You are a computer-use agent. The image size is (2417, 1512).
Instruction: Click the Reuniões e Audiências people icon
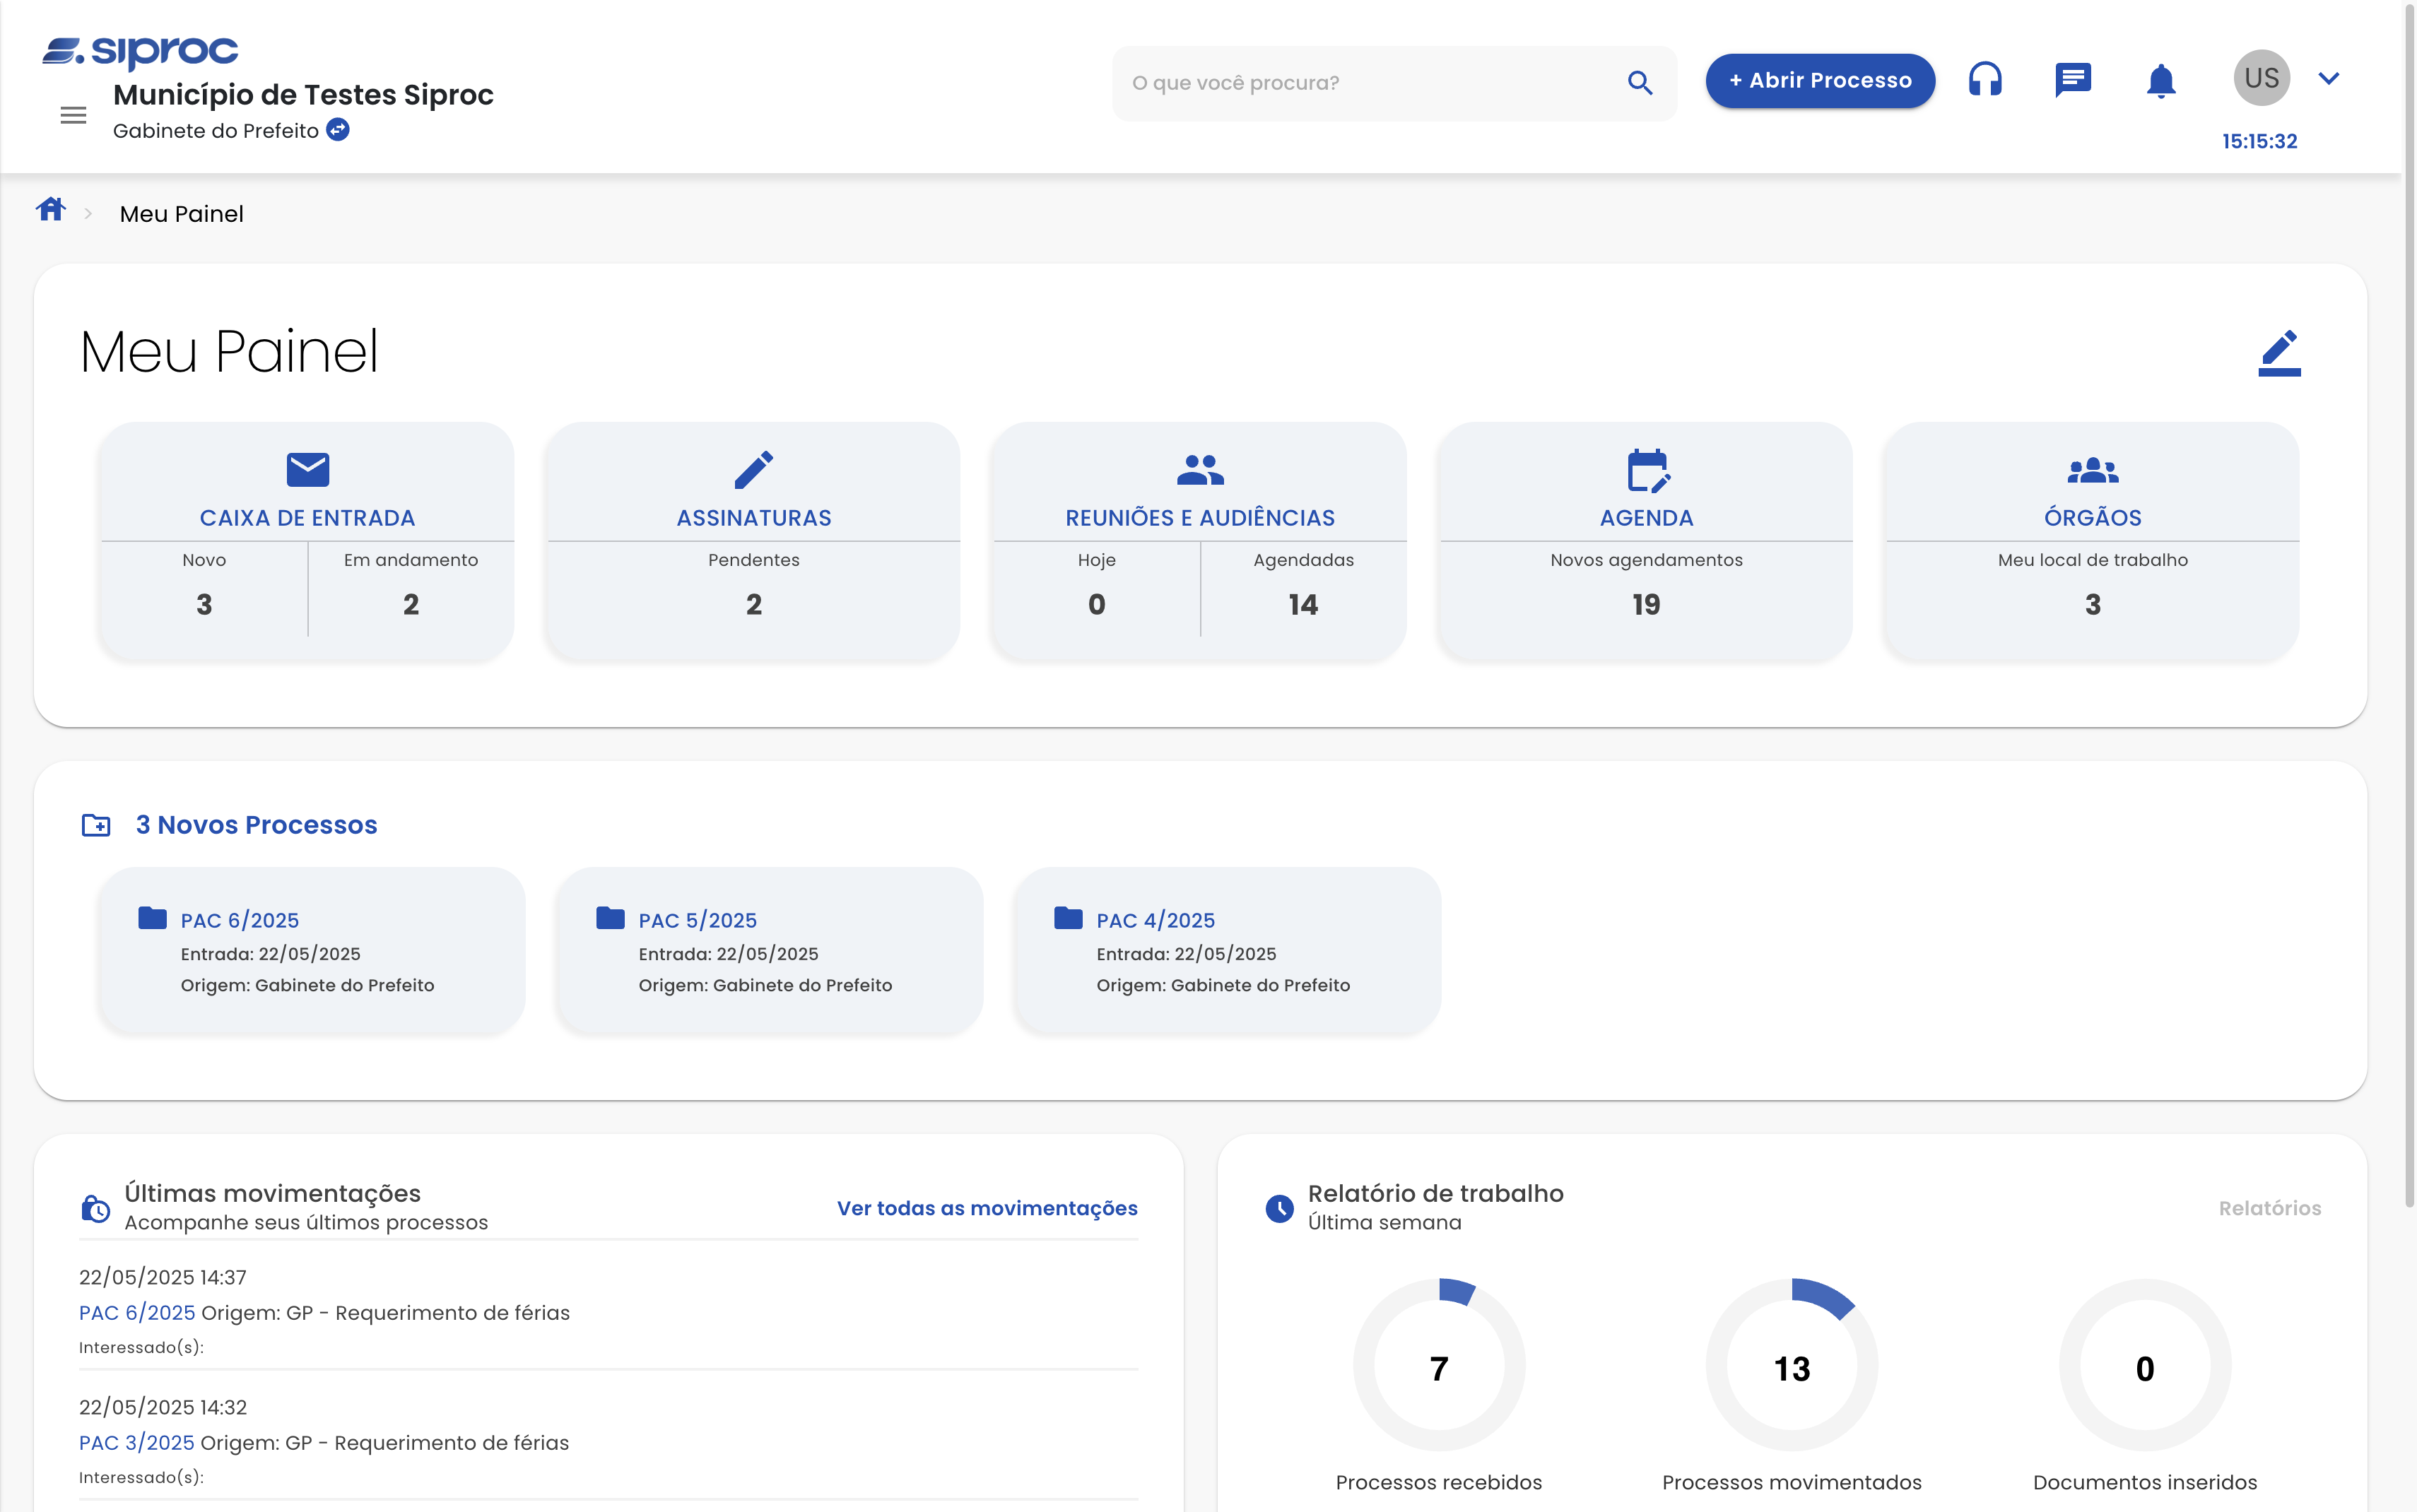pyautogui.click(x=1200, y=469)
